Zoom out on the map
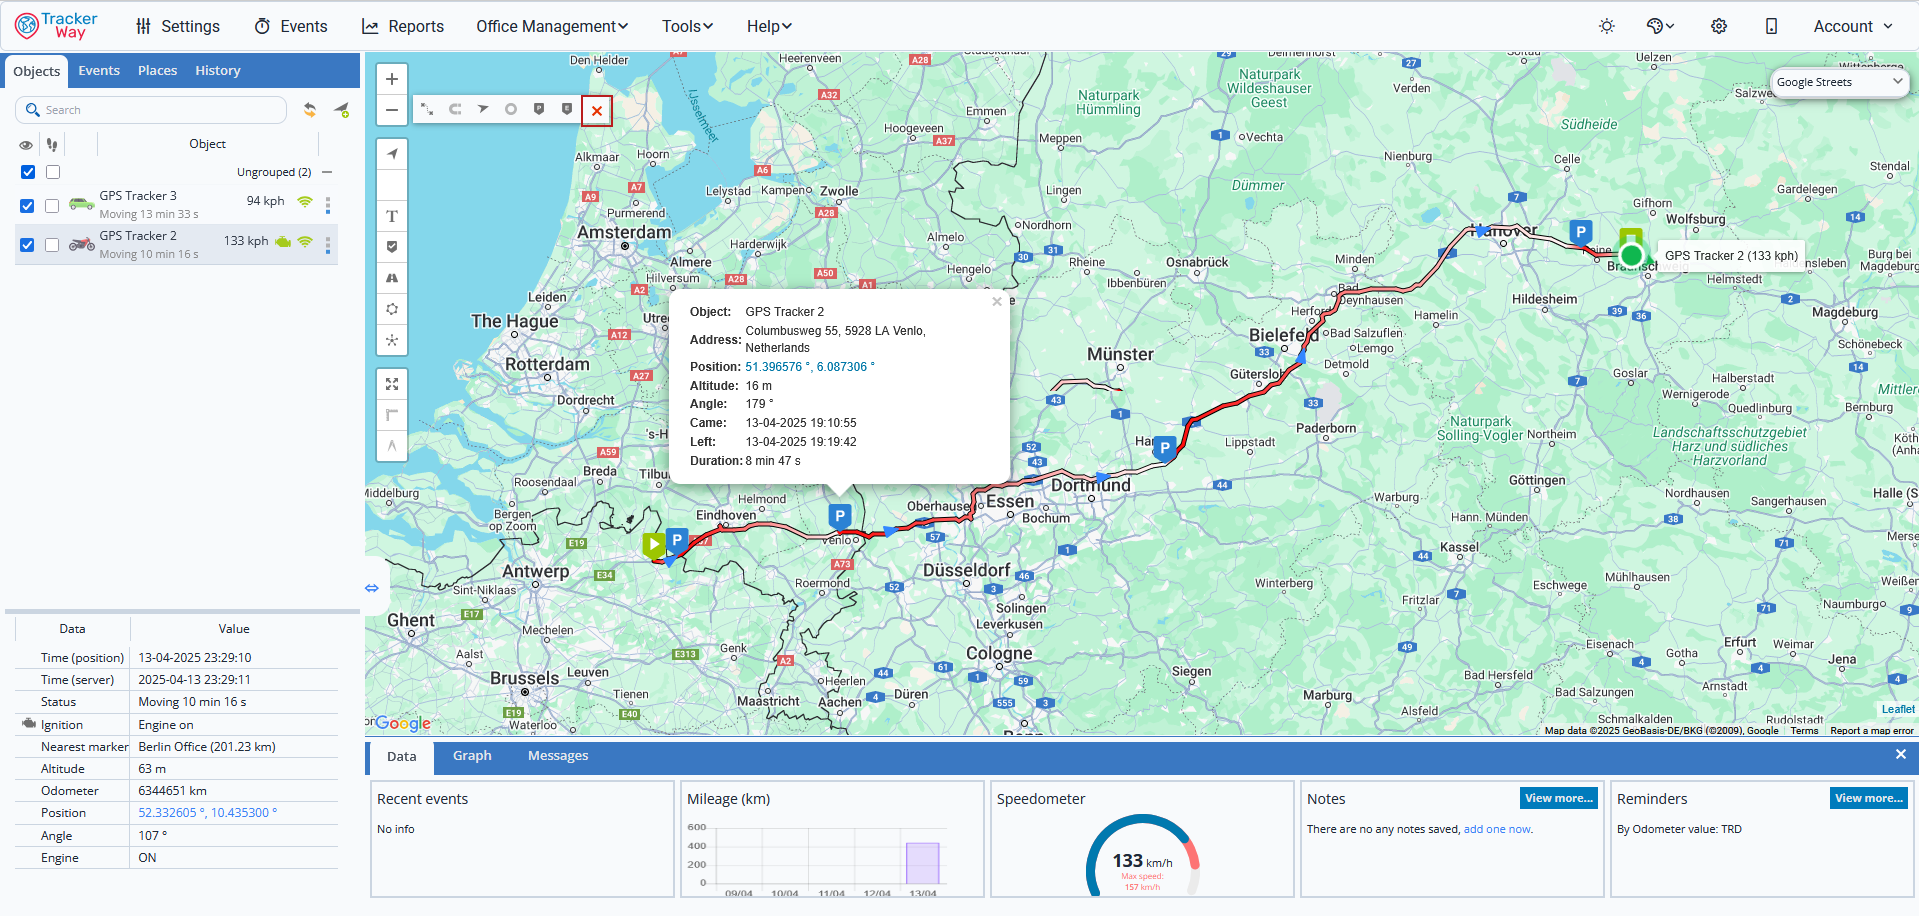This screenshot has width=1919, height=916. point(392,110)
